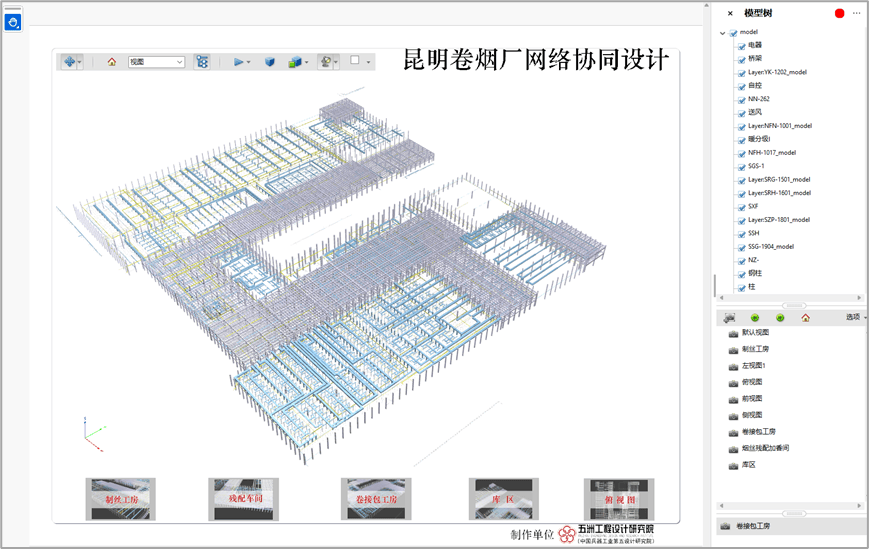Open the background color swatch in toolbar
The width and height of the screenshot is (869, 549).
pyautogui.click(x=355, y=61)
